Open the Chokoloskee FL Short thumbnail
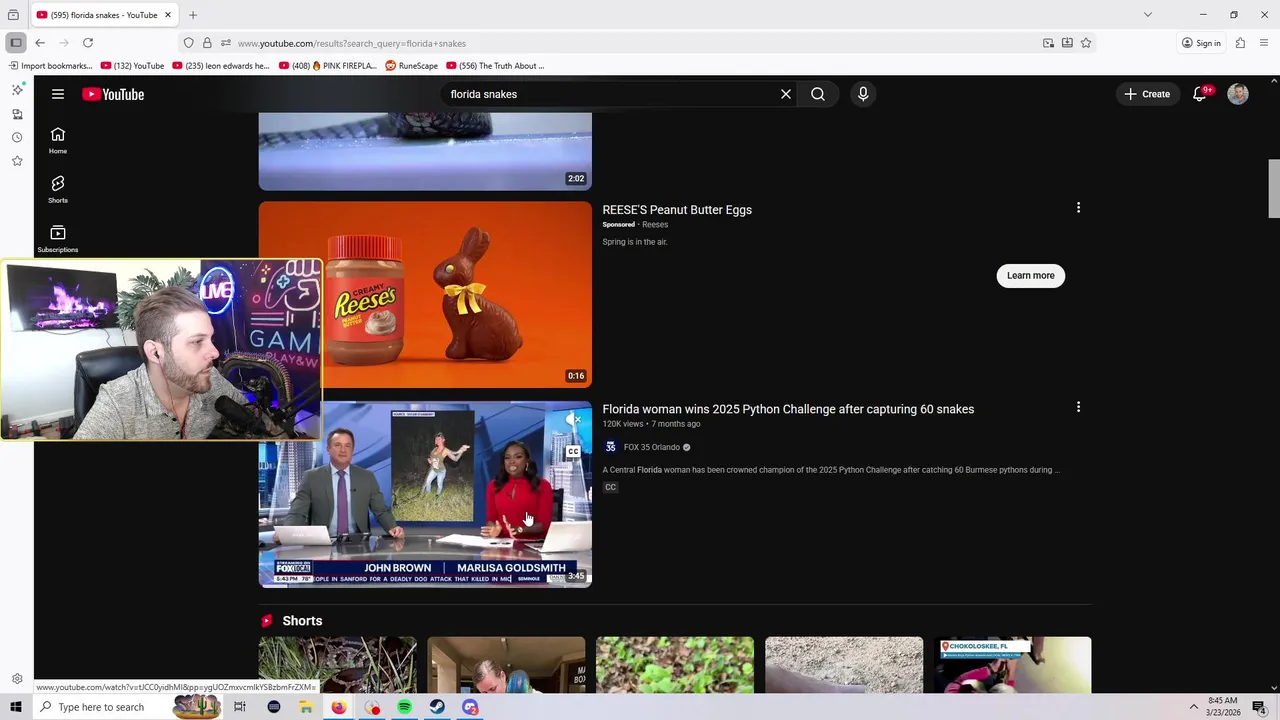Viewport: 1280px width, 720px height. coord(1013,665)
